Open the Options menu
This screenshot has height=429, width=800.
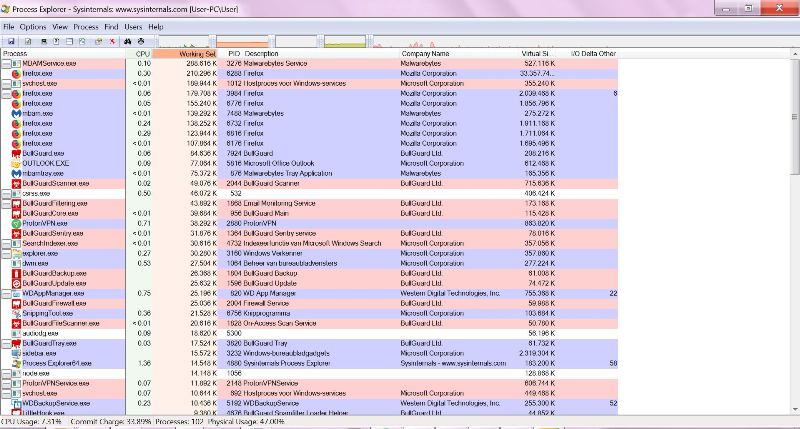pyautogui.click(x=33, y=27)
